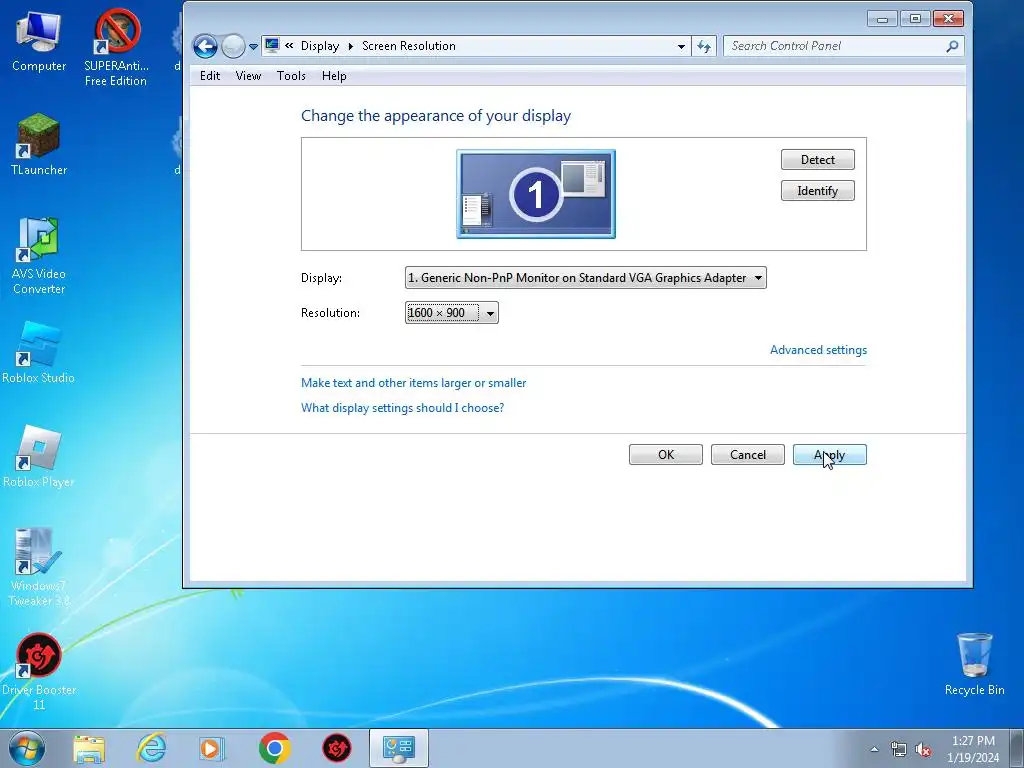Open Windows Media Player from taskbar

pyautogui.click(x=212, y=748)
